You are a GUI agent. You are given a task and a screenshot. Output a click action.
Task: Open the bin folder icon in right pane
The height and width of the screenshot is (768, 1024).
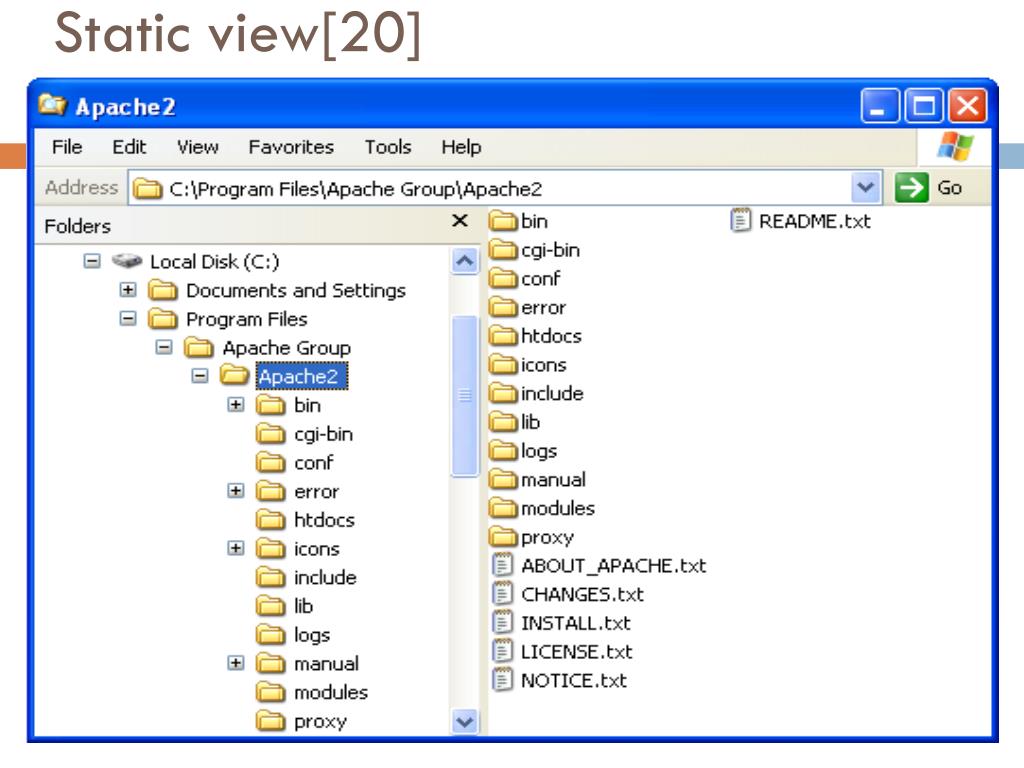click(x=504, y=221)
